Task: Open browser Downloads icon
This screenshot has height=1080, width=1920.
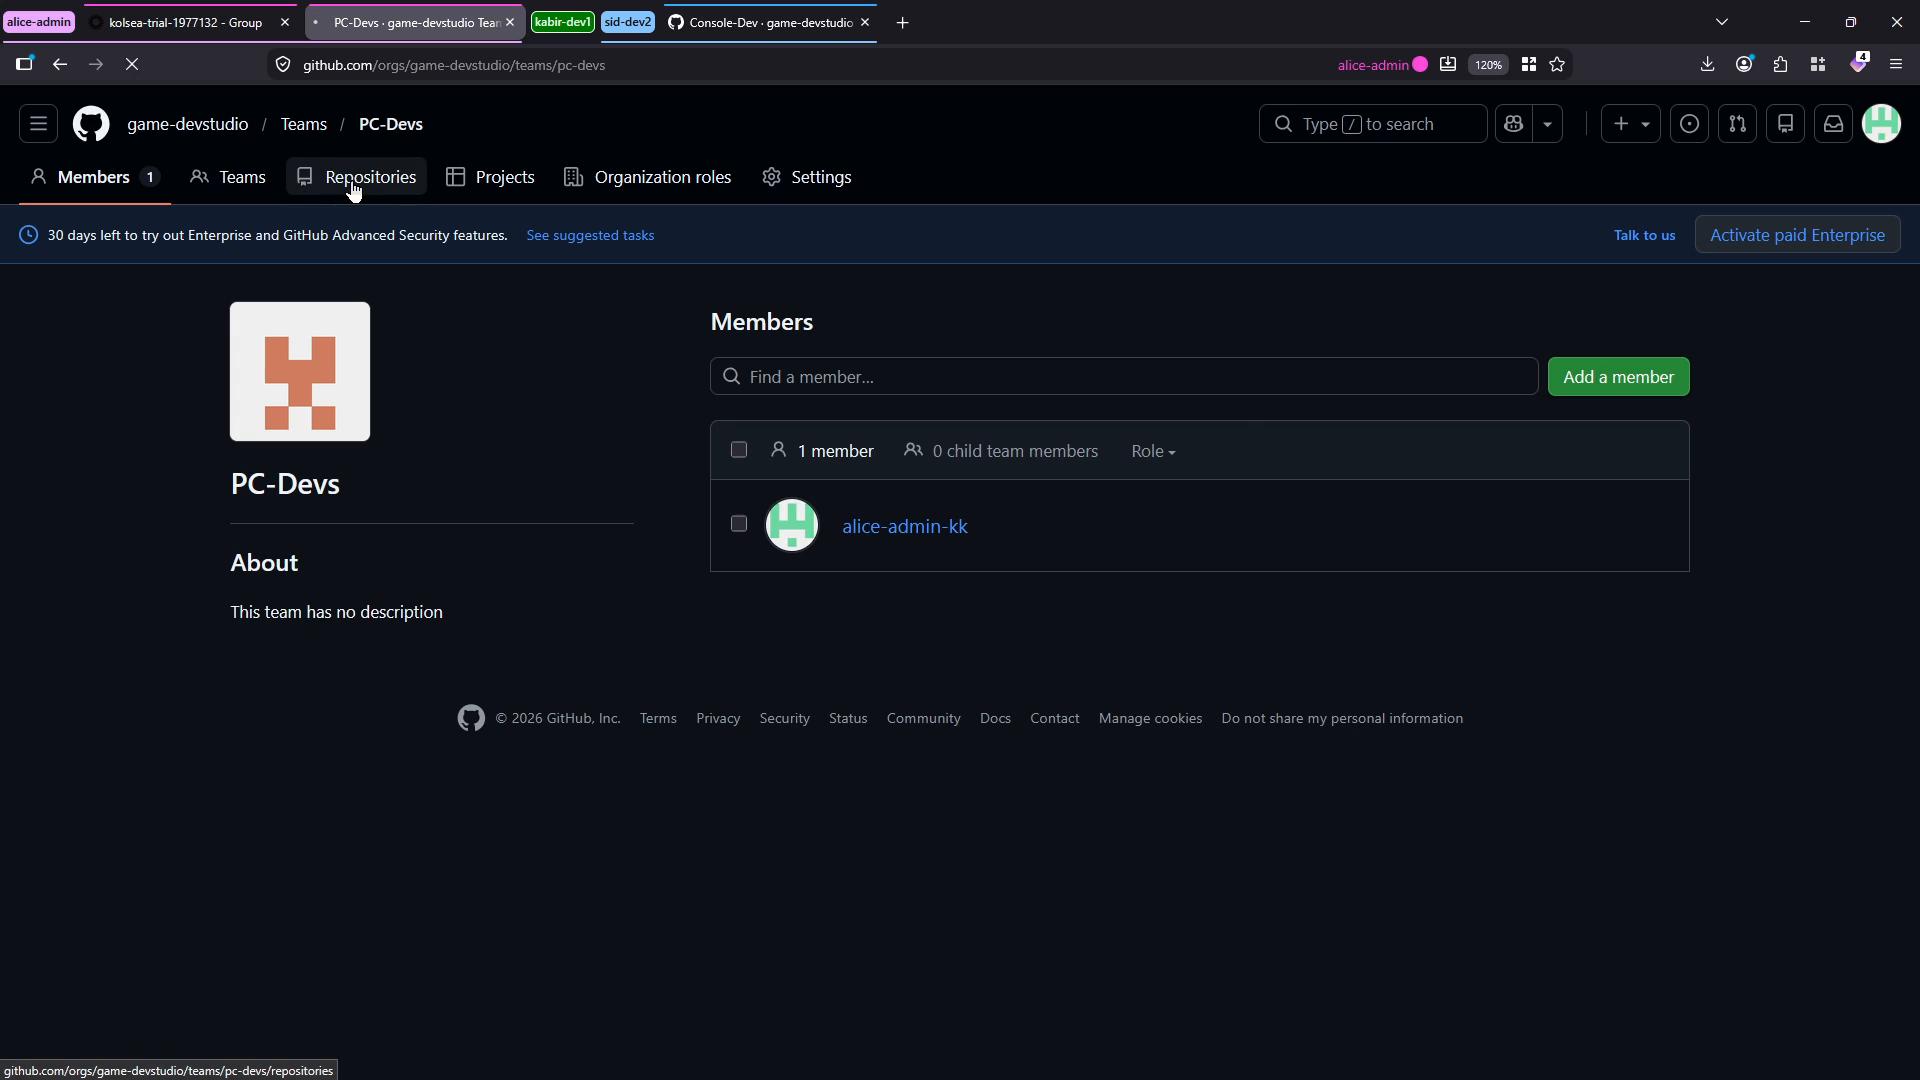Action: pos(1707,64)
